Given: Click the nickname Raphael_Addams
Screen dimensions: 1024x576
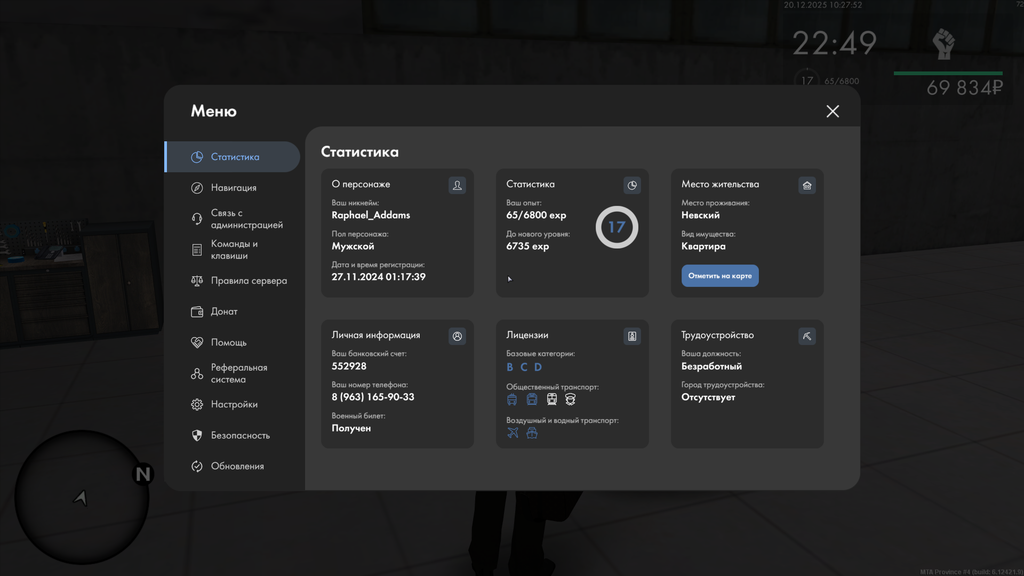Looking at the screenshot, I should coord(371,215).
